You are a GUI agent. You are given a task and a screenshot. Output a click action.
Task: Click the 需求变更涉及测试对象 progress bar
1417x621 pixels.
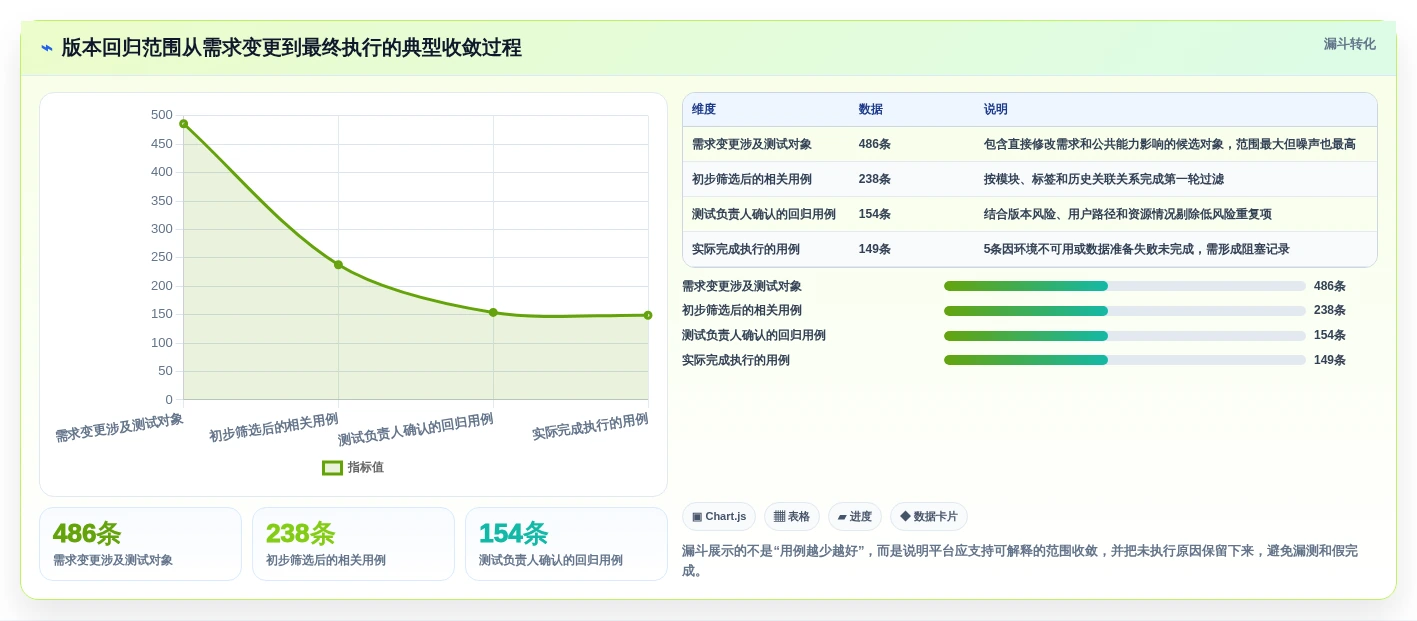[x=1125, y=286]
